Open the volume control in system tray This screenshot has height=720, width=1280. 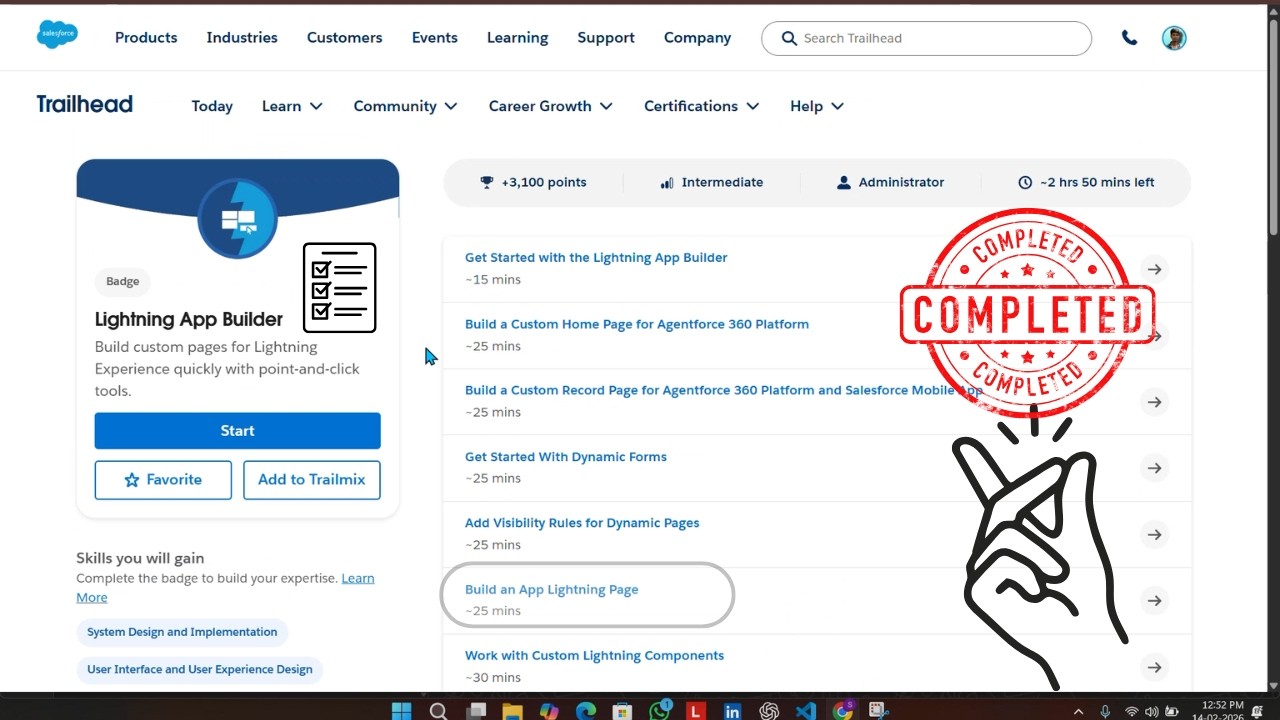click(x=1154, y=711)
